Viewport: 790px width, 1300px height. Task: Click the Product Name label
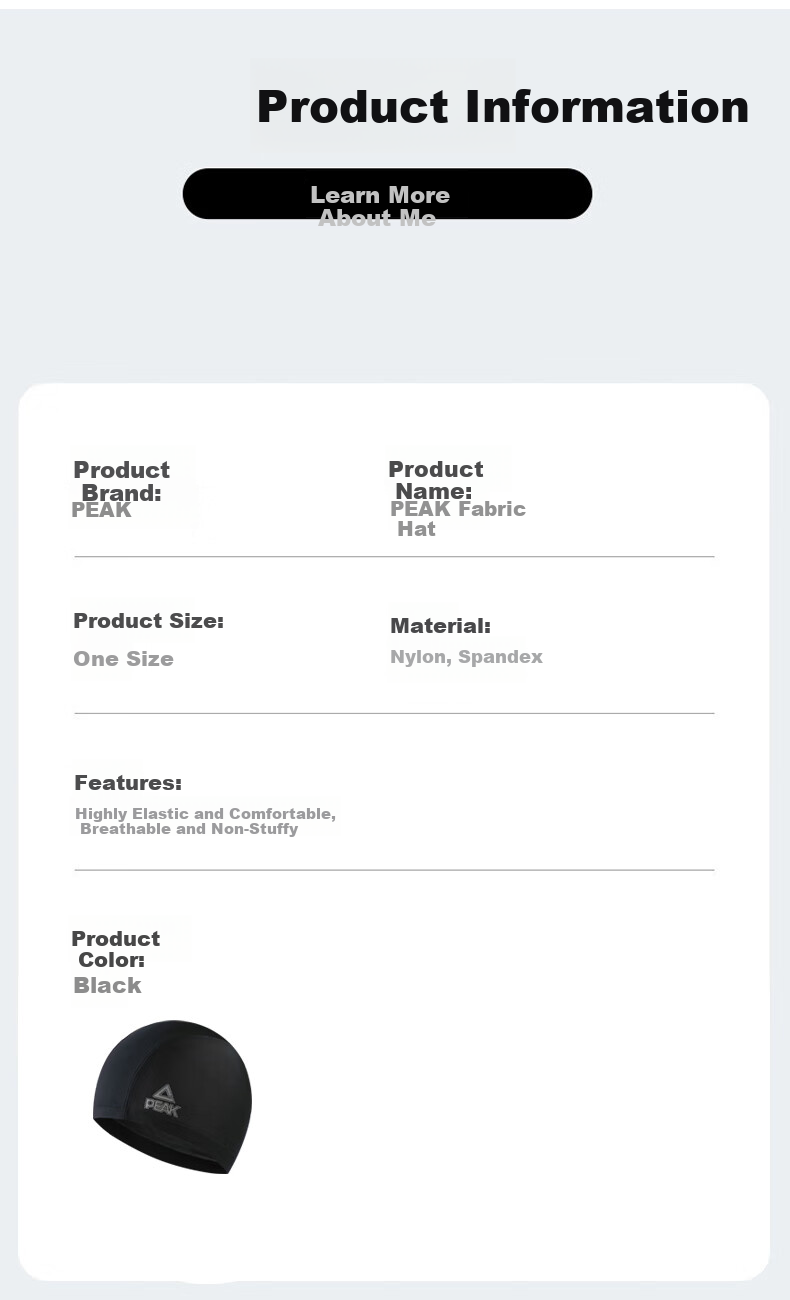[435, 480]
